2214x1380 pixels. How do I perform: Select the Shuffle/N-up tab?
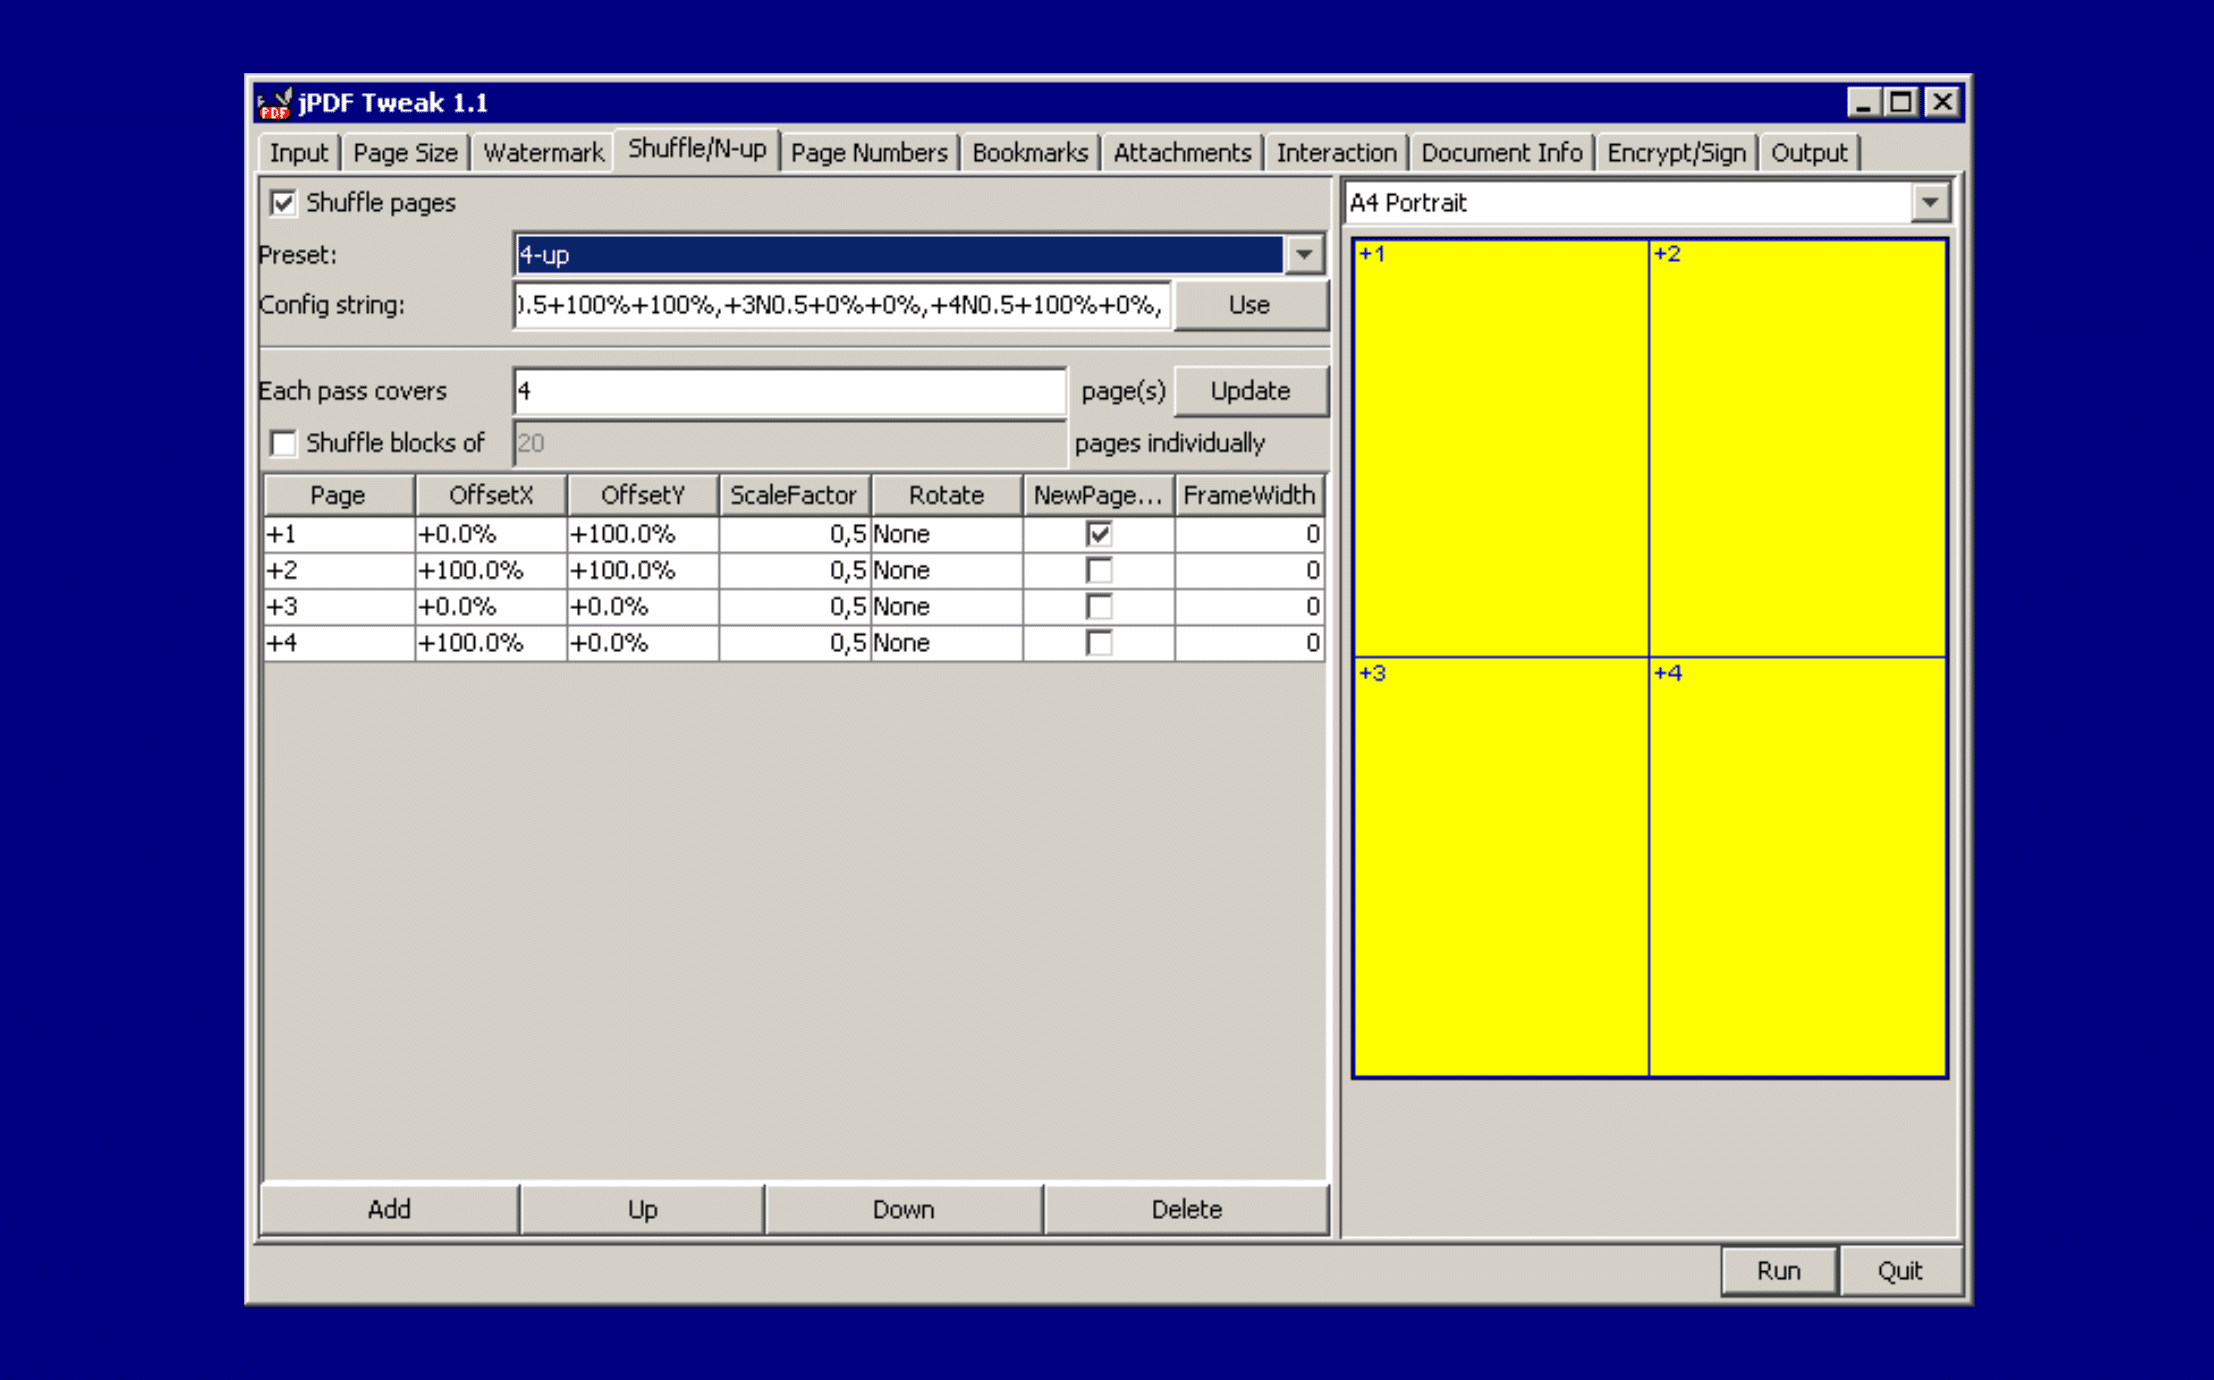click(x=697, y=150)
